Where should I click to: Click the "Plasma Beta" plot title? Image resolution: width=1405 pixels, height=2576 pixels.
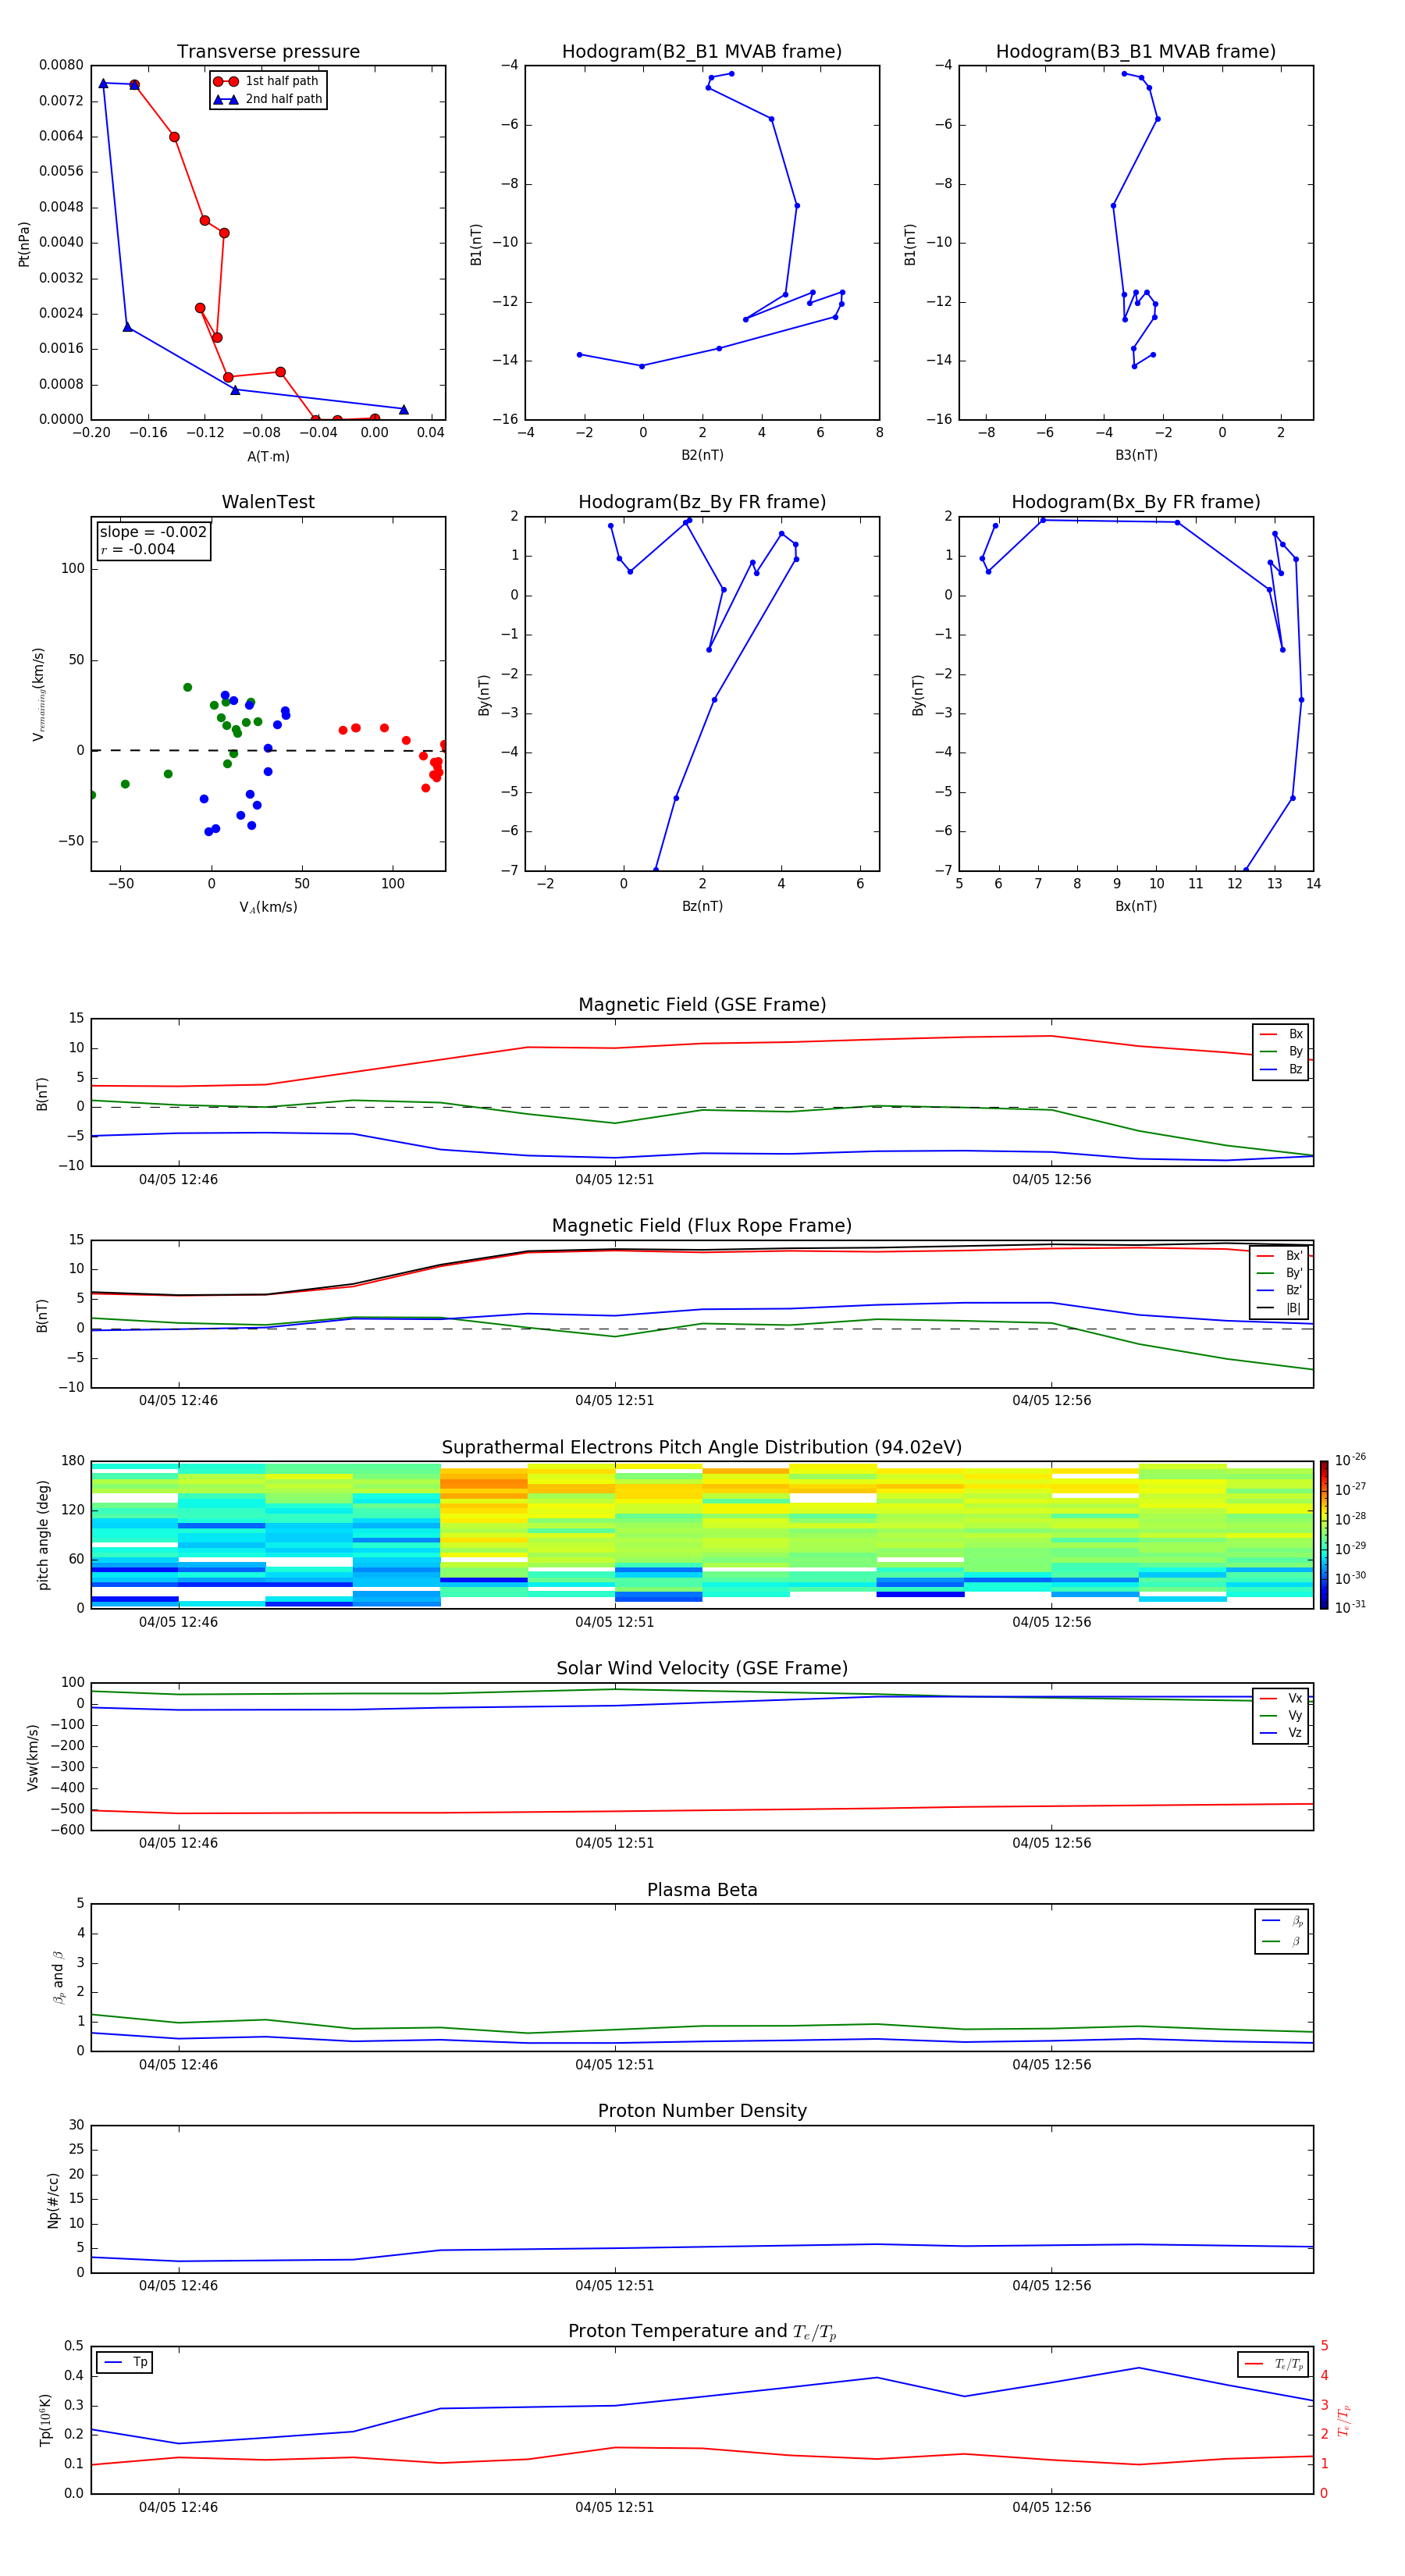coord(702,1890)
